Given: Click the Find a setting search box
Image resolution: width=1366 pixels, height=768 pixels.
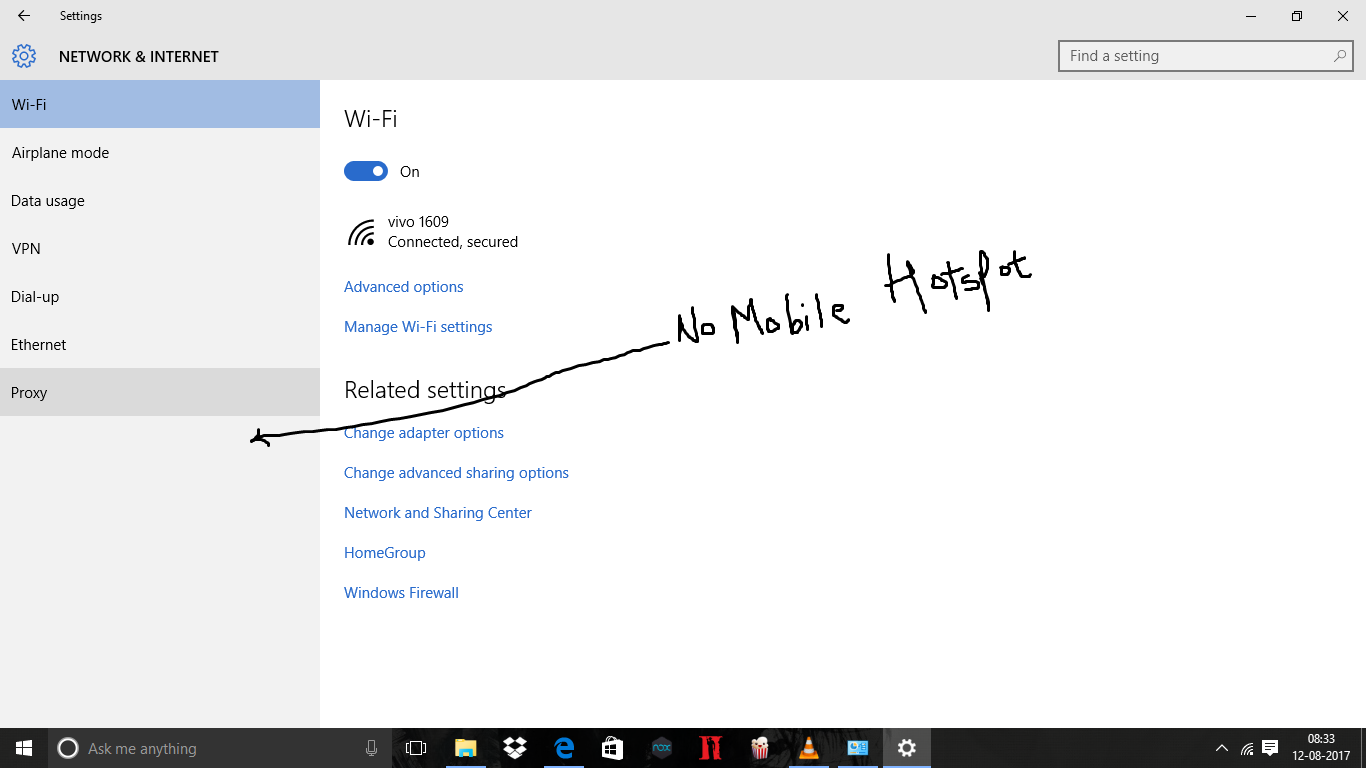Looking at the screenshot, I should pyautogui.click(x=1195, y=56).
